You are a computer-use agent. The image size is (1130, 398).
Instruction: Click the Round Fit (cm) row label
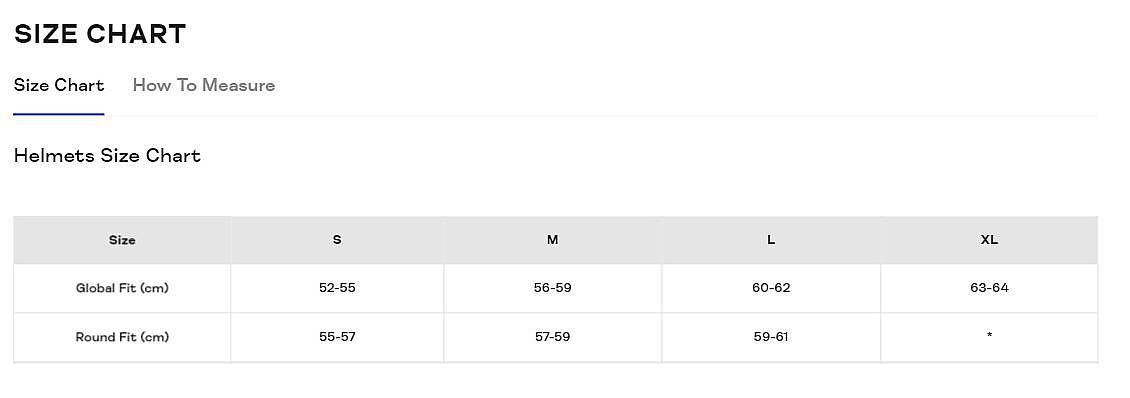(x=122, y=337)
